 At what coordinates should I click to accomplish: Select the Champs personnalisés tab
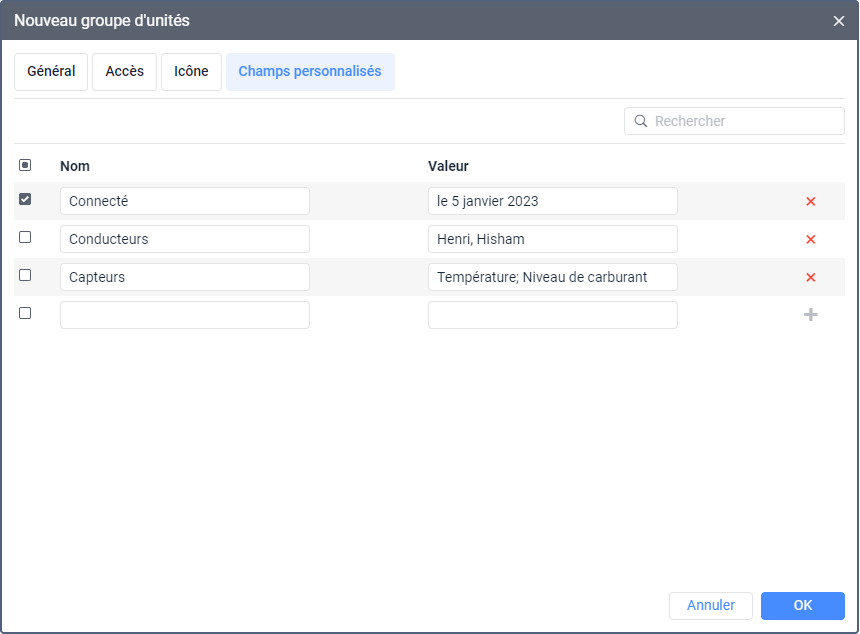point(310,72)
